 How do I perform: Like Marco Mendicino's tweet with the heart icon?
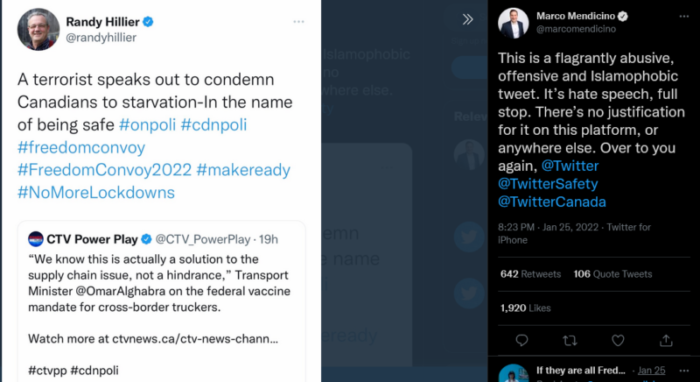[x=618, y=340]
